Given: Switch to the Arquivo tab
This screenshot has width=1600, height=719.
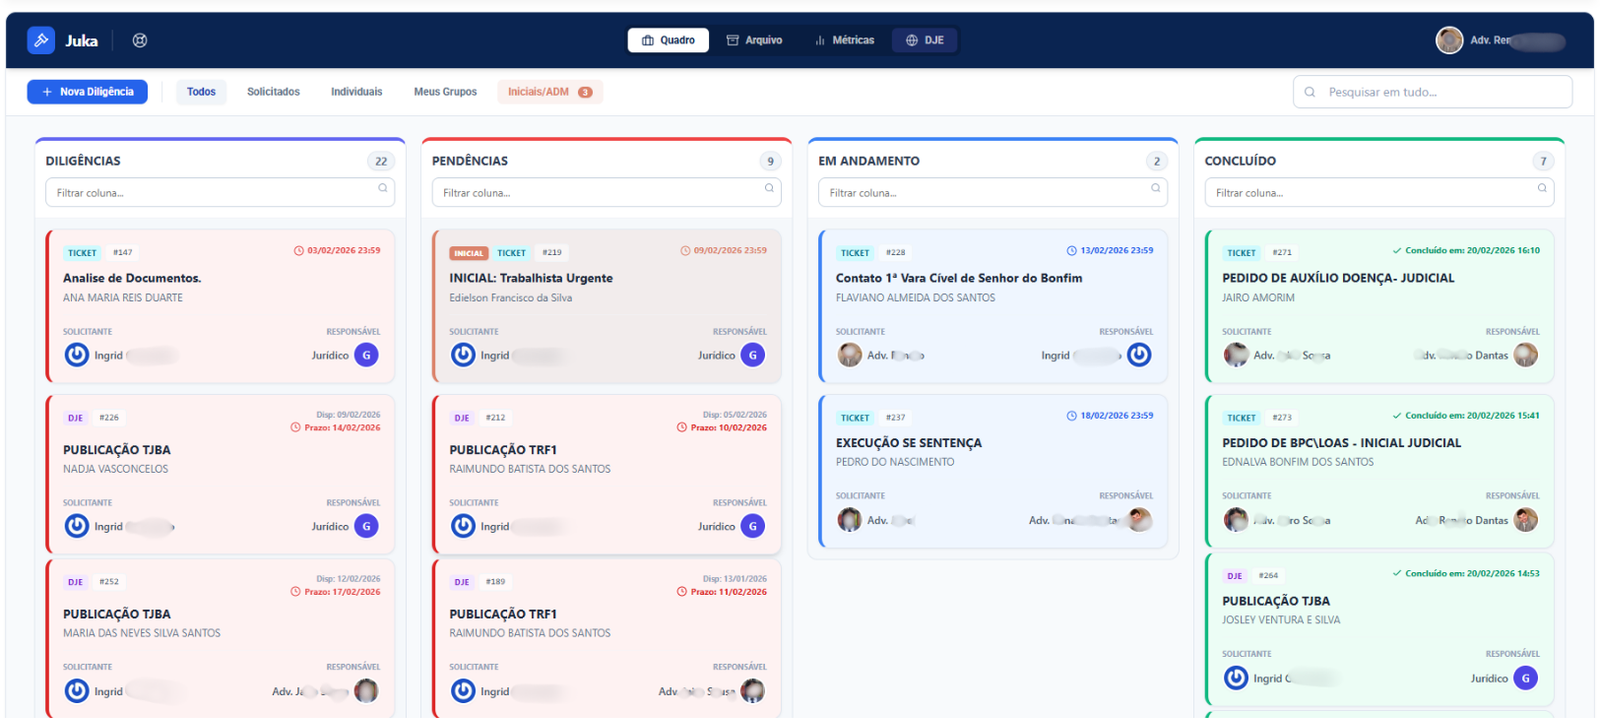Looking at the screenshot, I should pyautogui.click(x=755, y=40).
